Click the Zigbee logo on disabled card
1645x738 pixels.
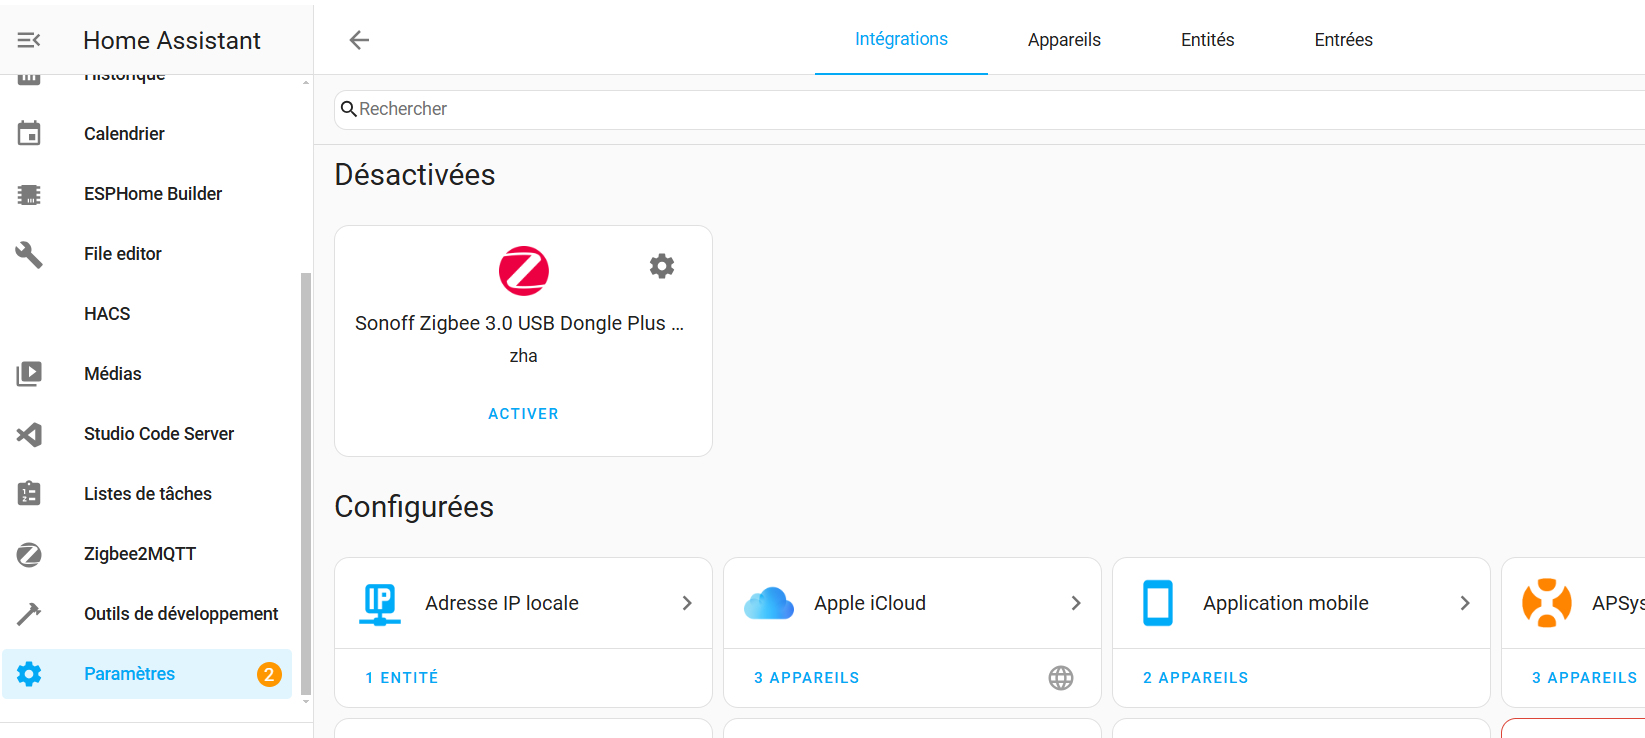click(523, 271)
